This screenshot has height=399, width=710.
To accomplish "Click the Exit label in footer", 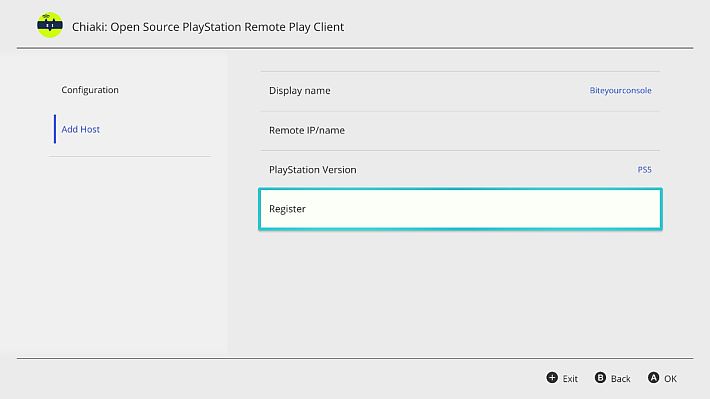I will pos(570,379).
